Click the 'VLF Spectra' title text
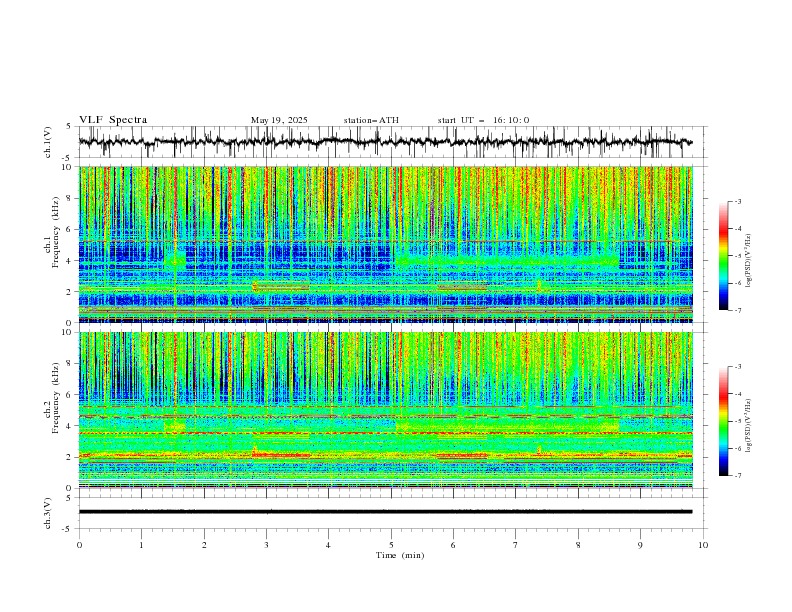The image size is (792, 612). (113, 120)
